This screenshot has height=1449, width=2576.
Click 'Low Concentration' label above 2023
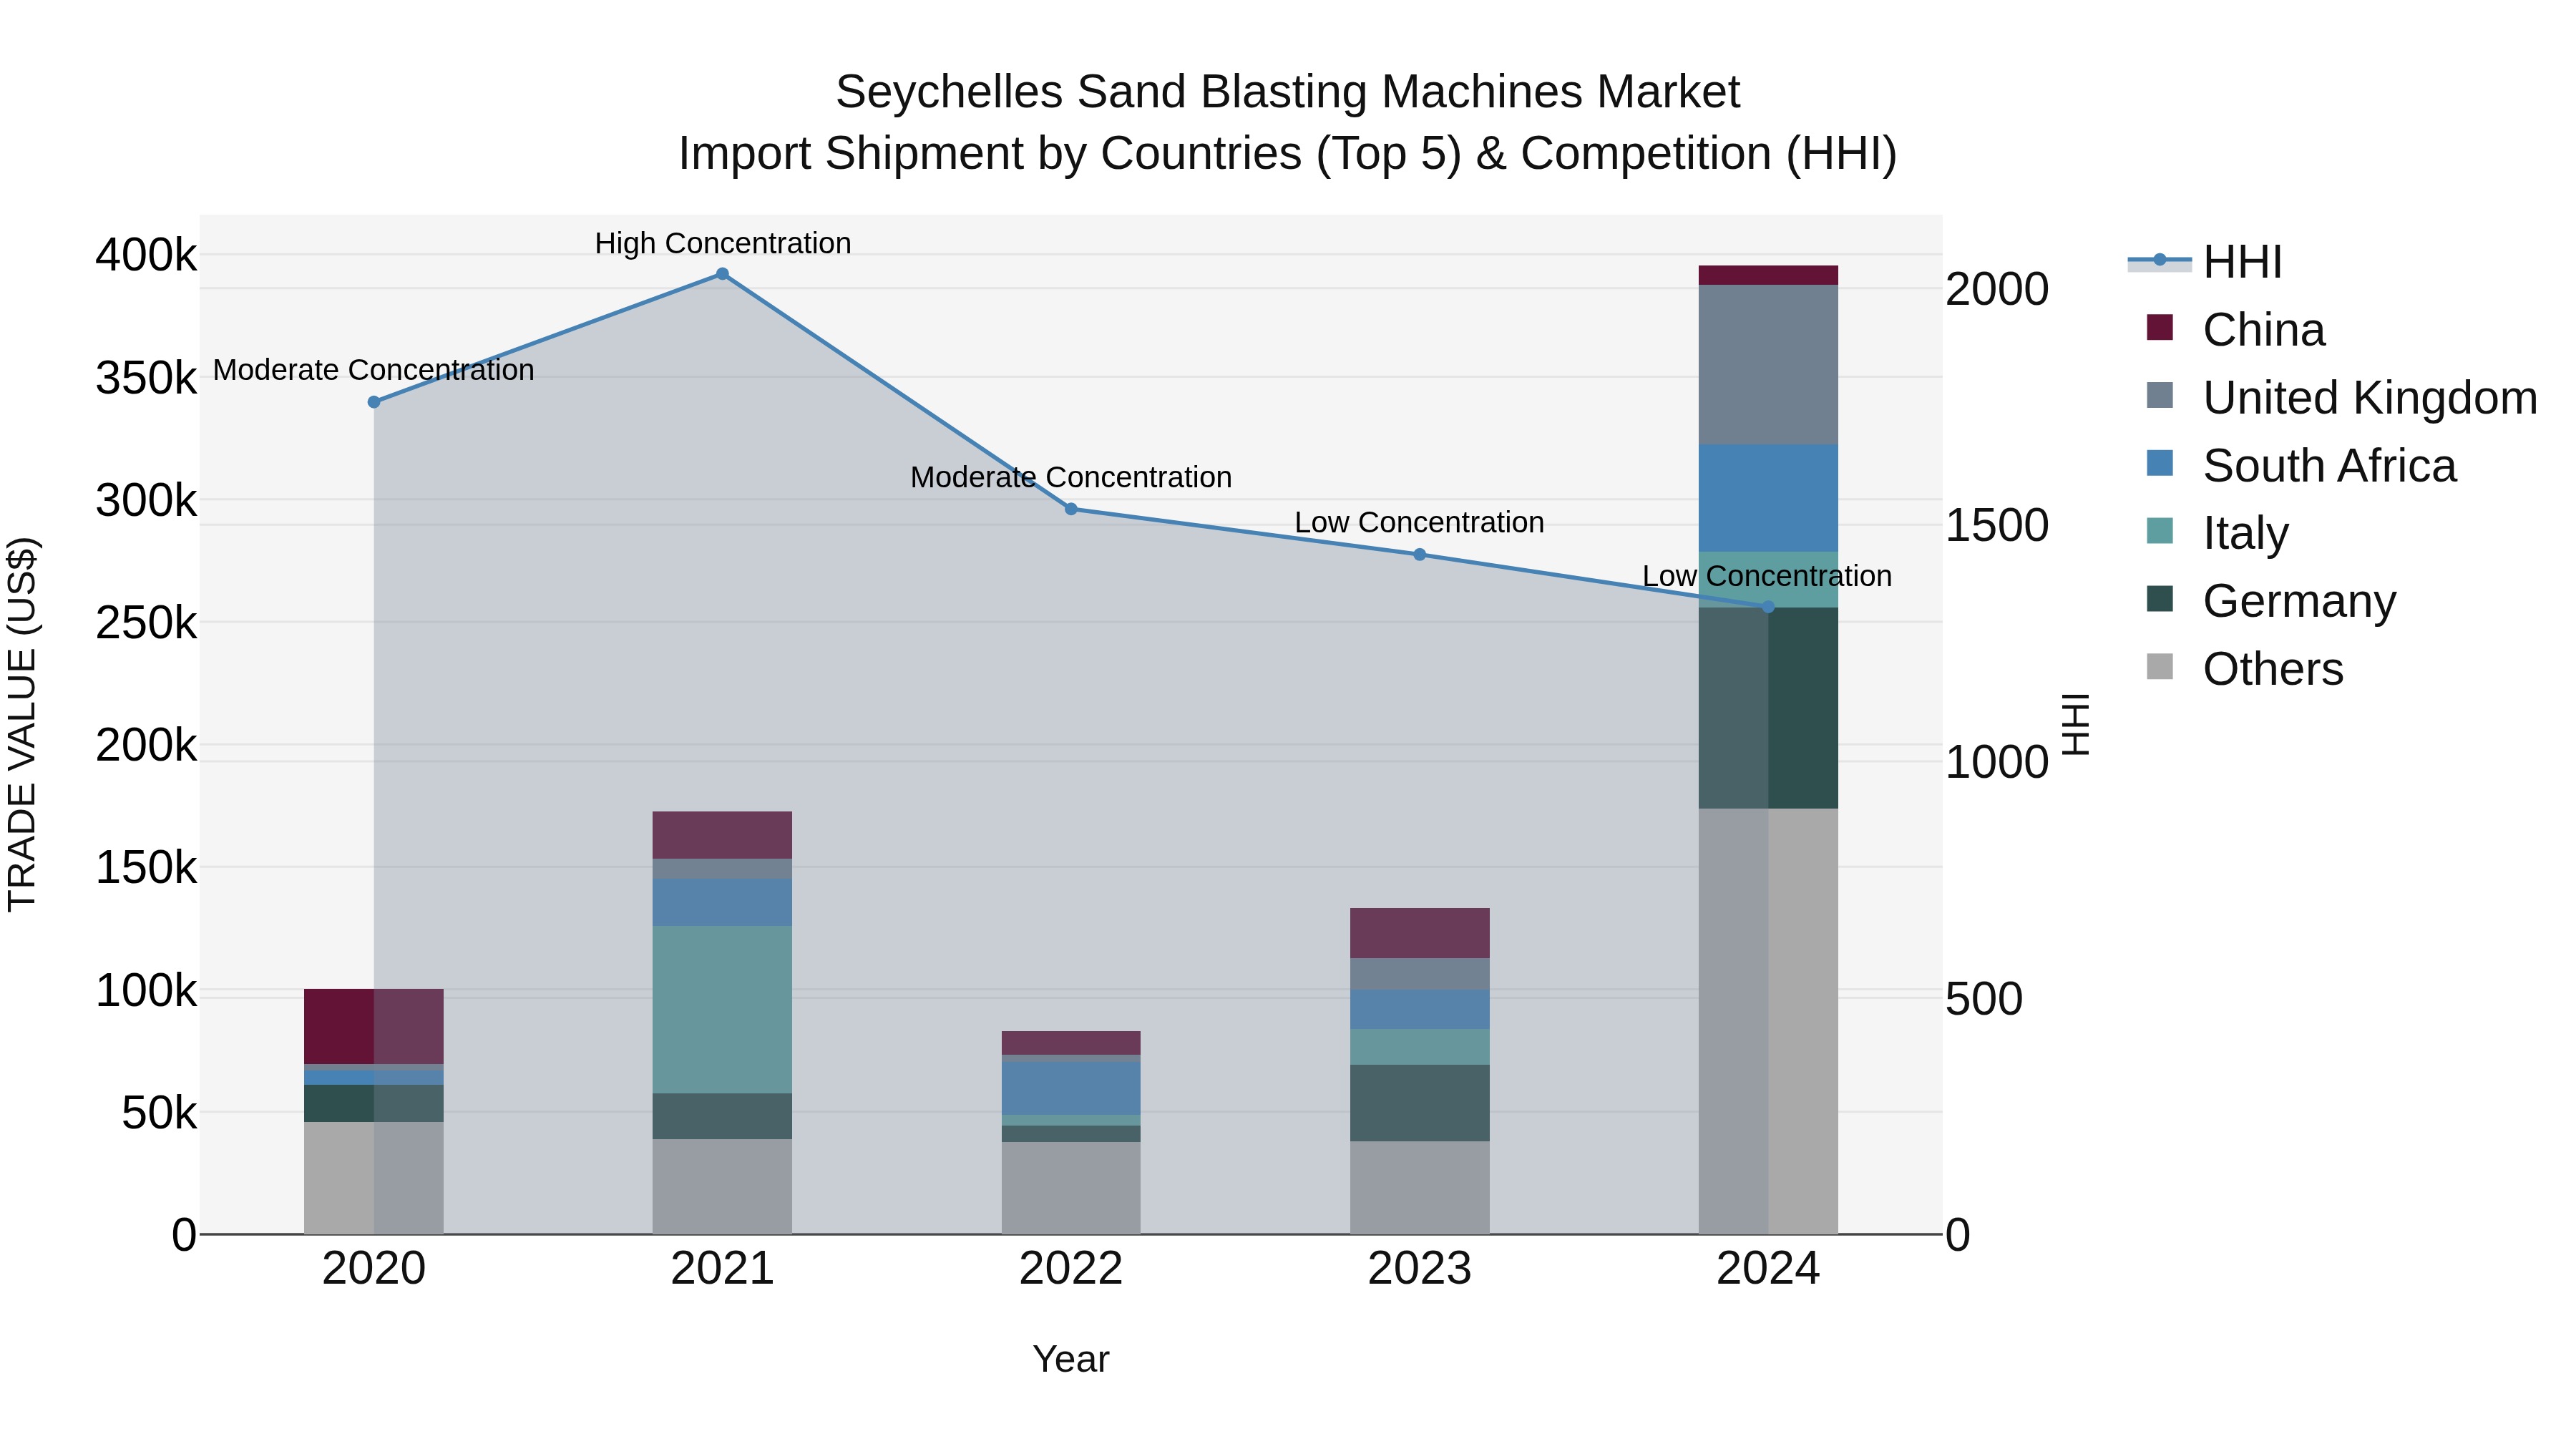1419,522
